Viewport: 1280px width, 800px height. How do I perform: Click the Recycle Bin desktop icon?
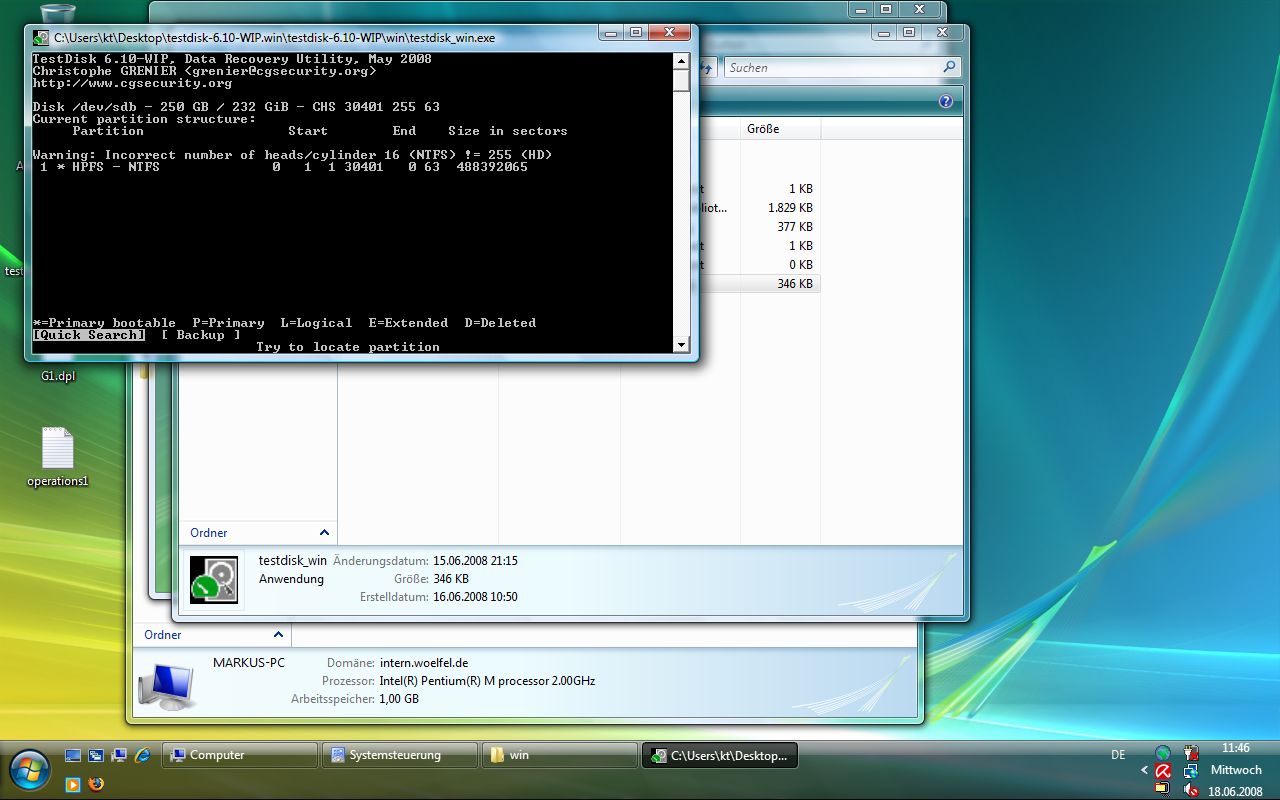[60, 14]
